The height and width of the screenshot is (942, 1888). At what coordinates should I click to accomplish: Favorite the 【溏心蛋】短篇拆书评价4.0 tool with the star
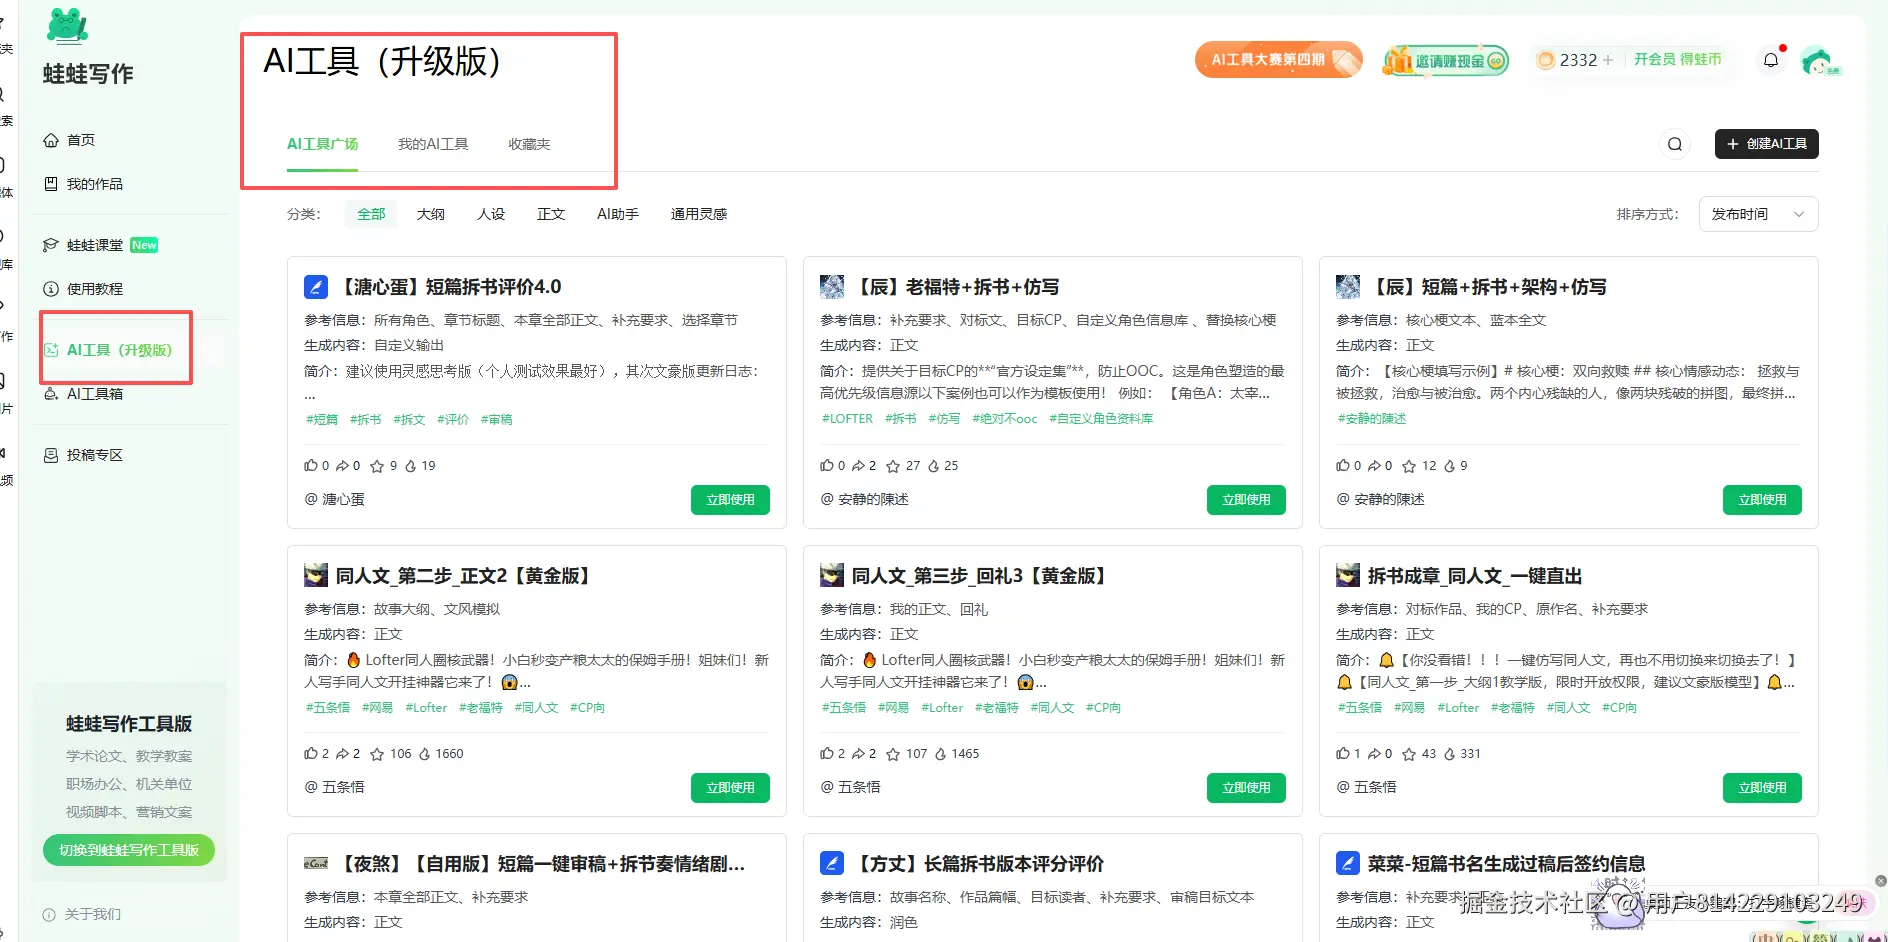tap(377, 466)
